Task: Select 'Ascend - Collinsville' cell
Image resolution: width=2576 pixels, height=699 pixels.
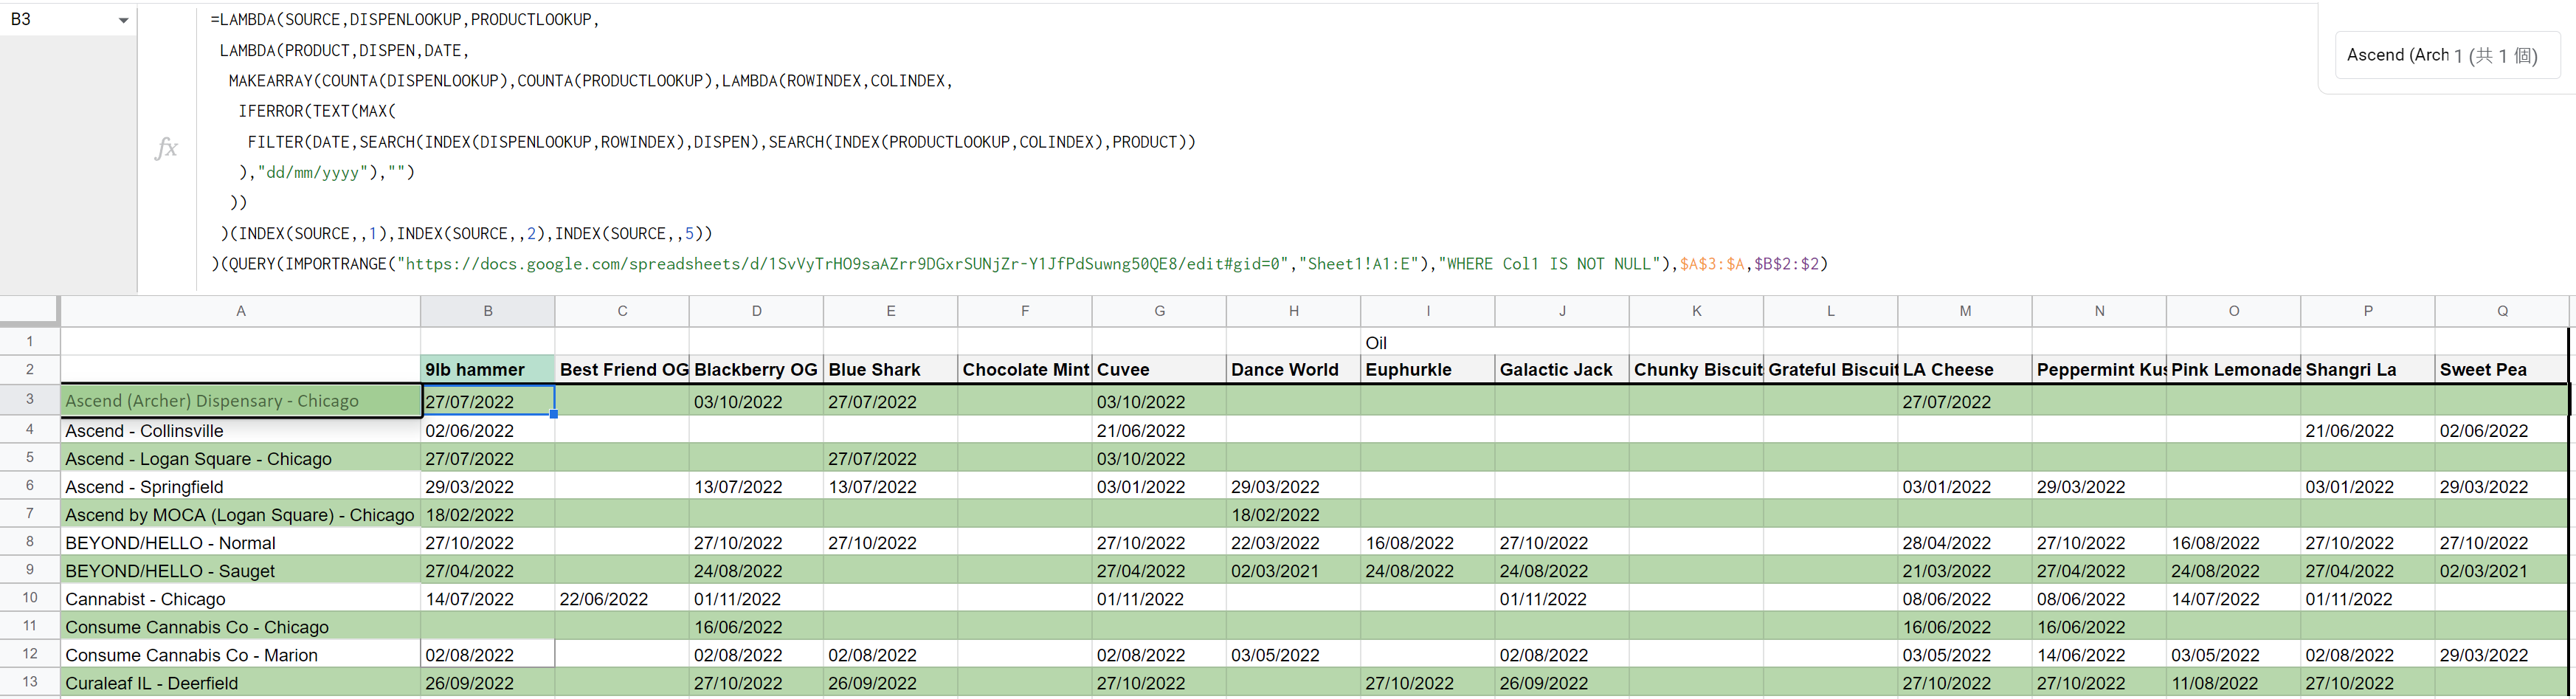Action: pyautogui.click(x=240, y=430)
